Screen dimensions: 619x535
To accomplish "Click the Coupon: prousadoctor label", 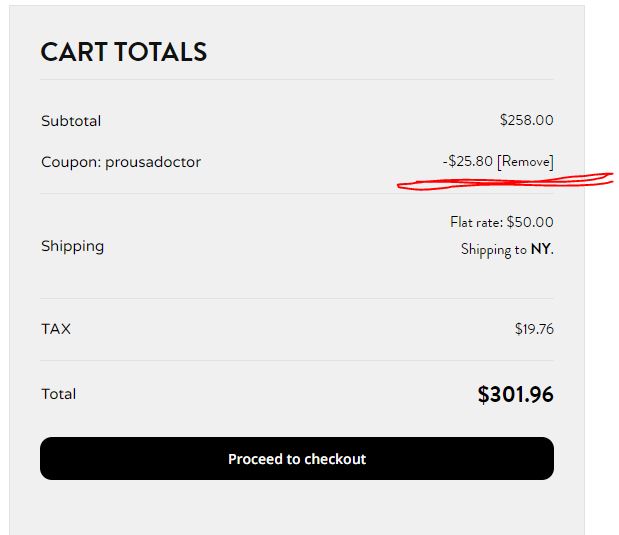I will coord(121,162).
